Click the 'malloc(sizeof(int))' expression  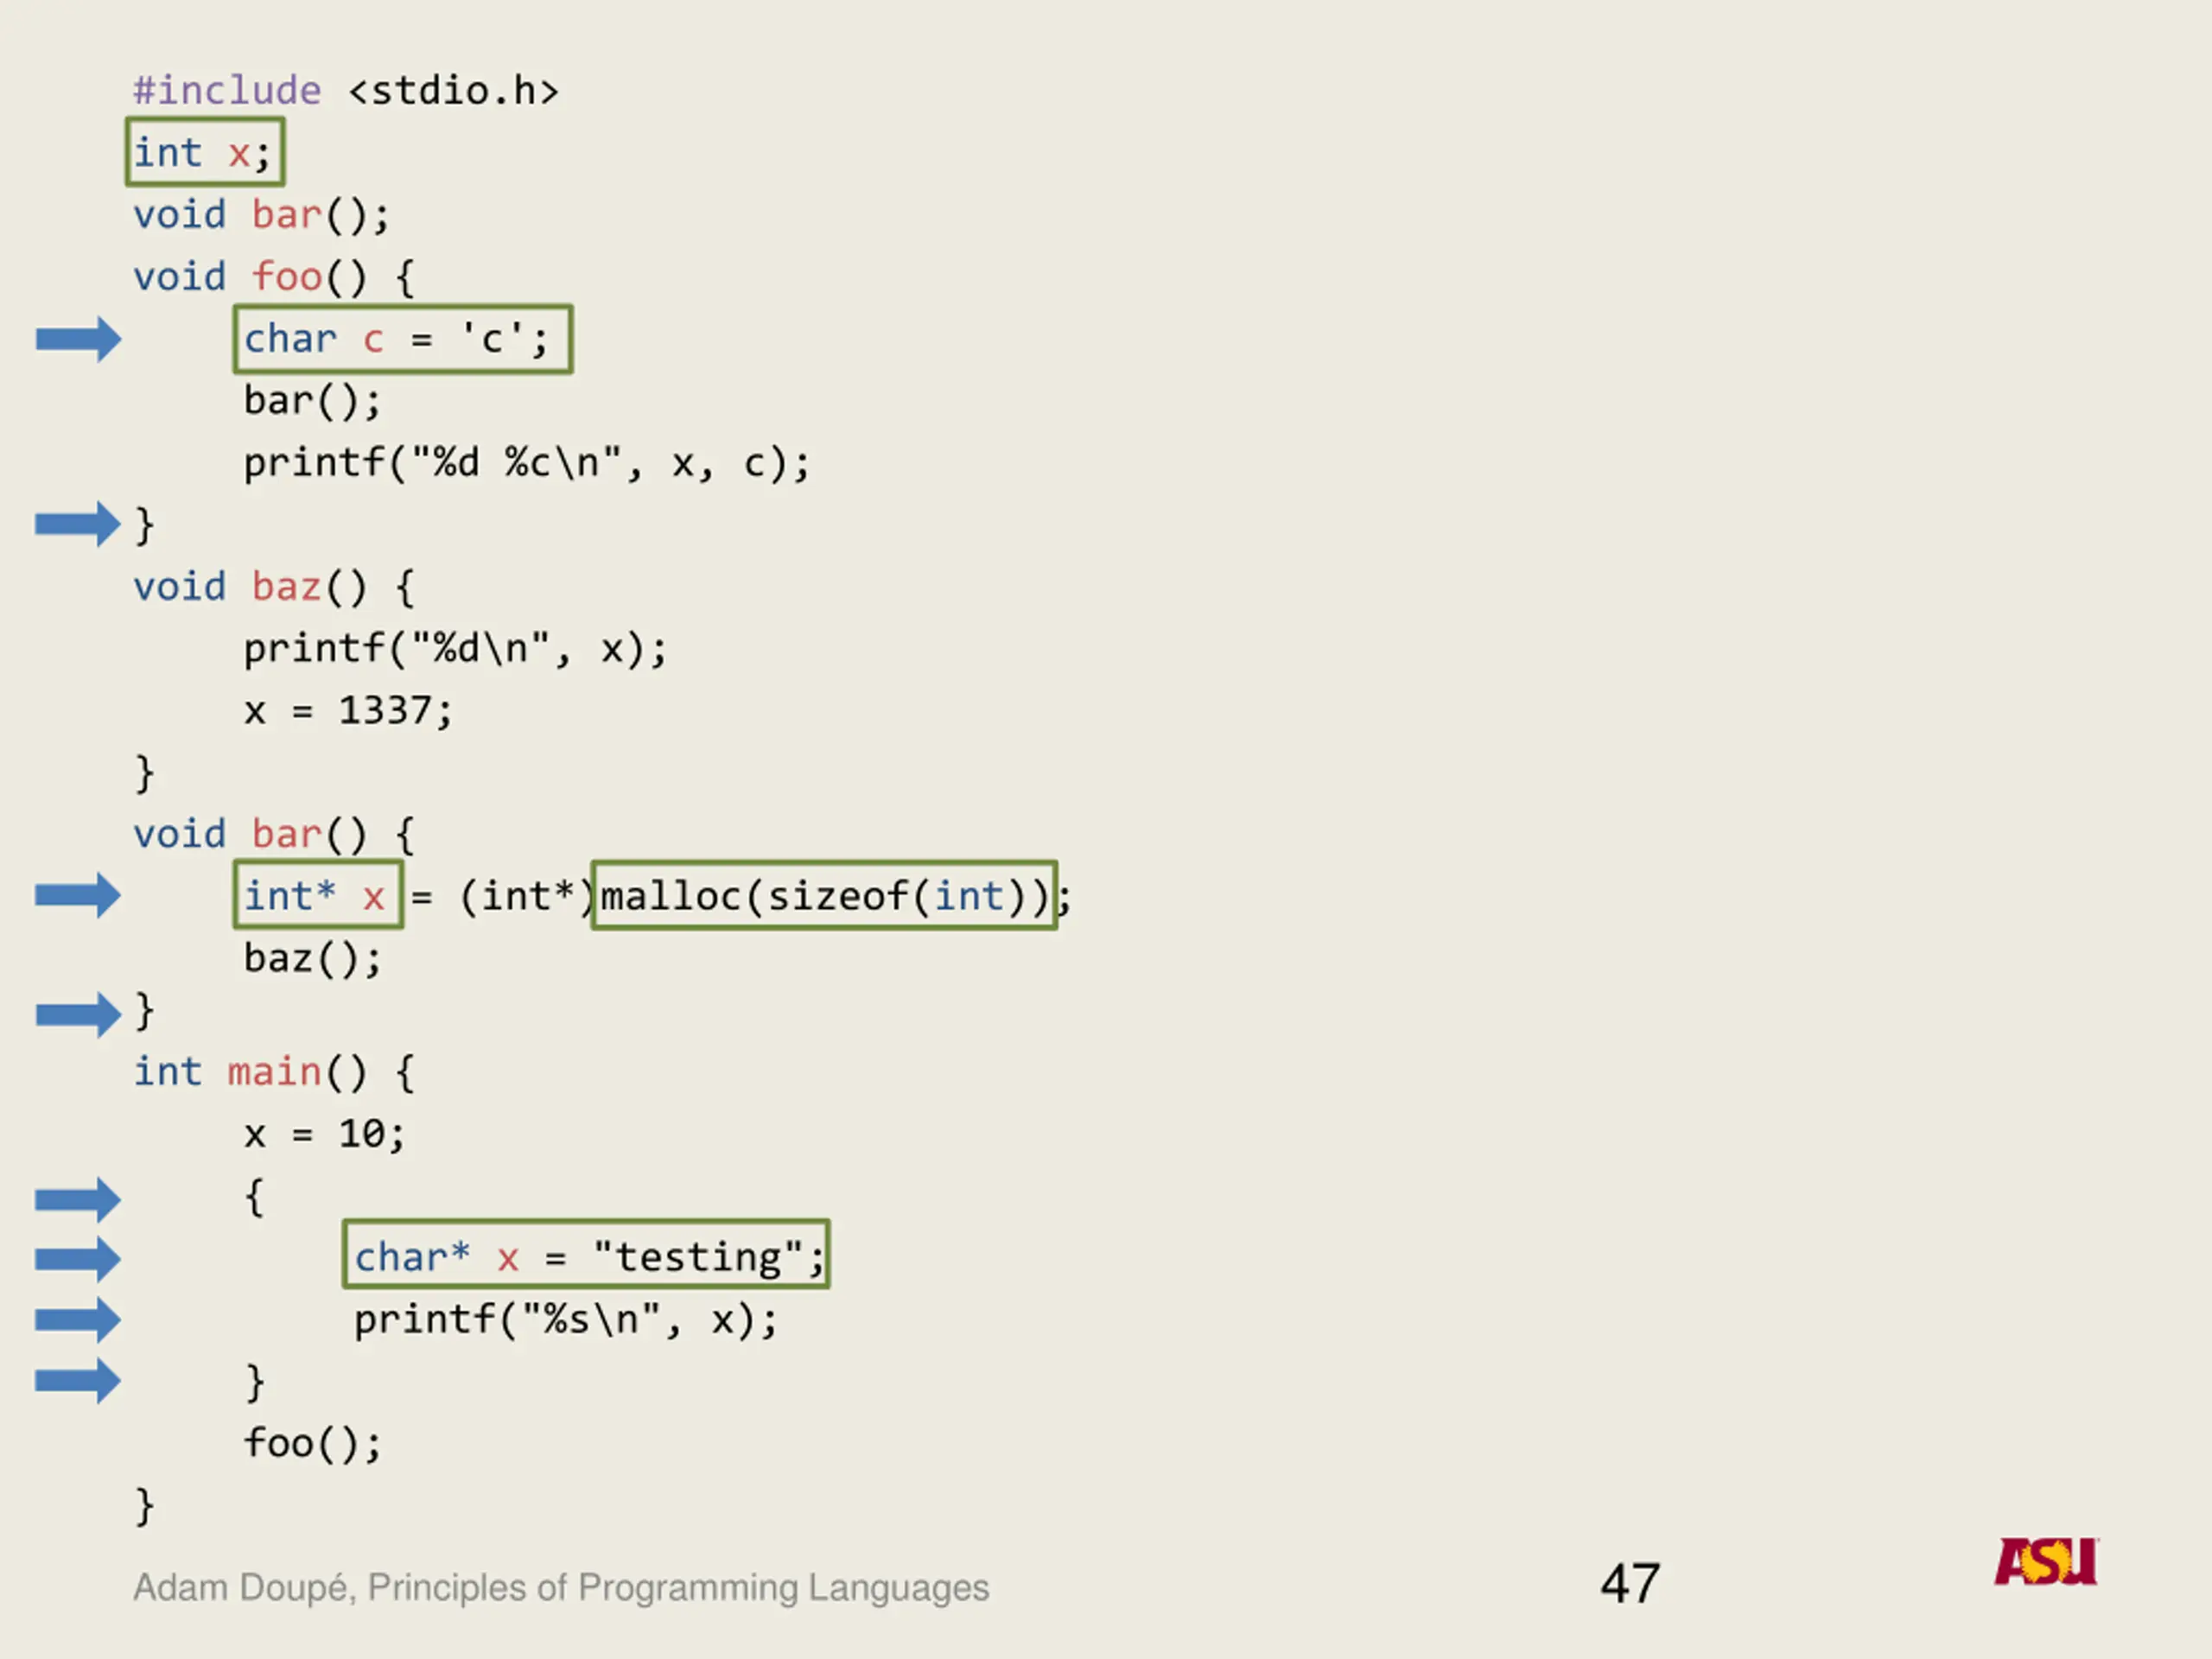pos(824,895)
